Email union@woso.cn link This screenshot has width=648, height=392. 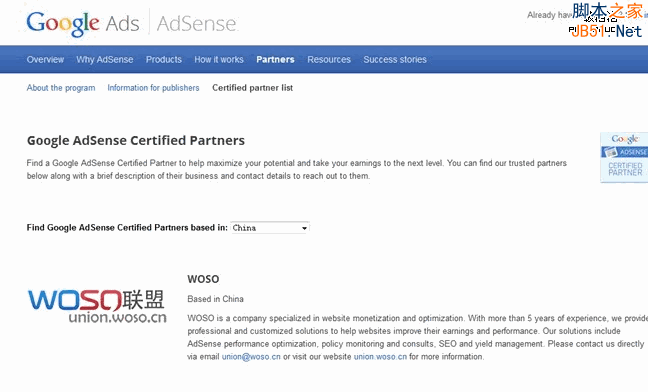point(251,357)
